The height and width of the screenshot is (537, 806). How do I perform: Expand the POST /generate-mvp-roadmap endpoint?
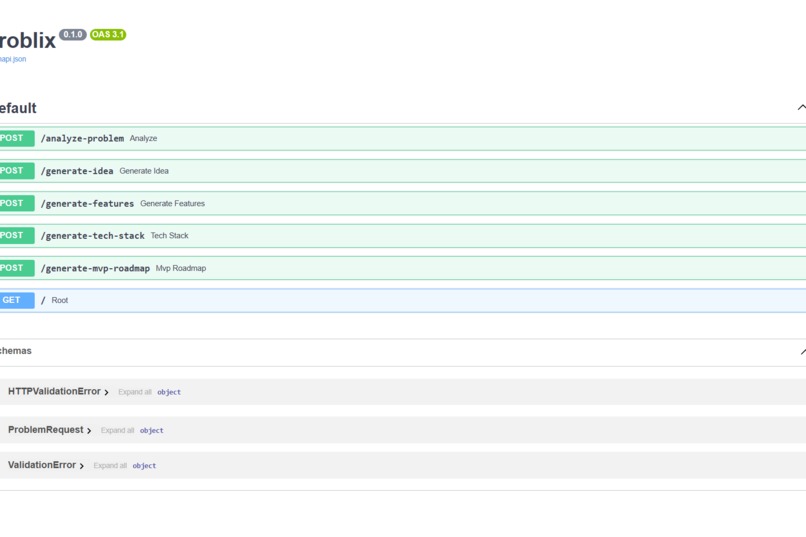click(x=403, y=268)
